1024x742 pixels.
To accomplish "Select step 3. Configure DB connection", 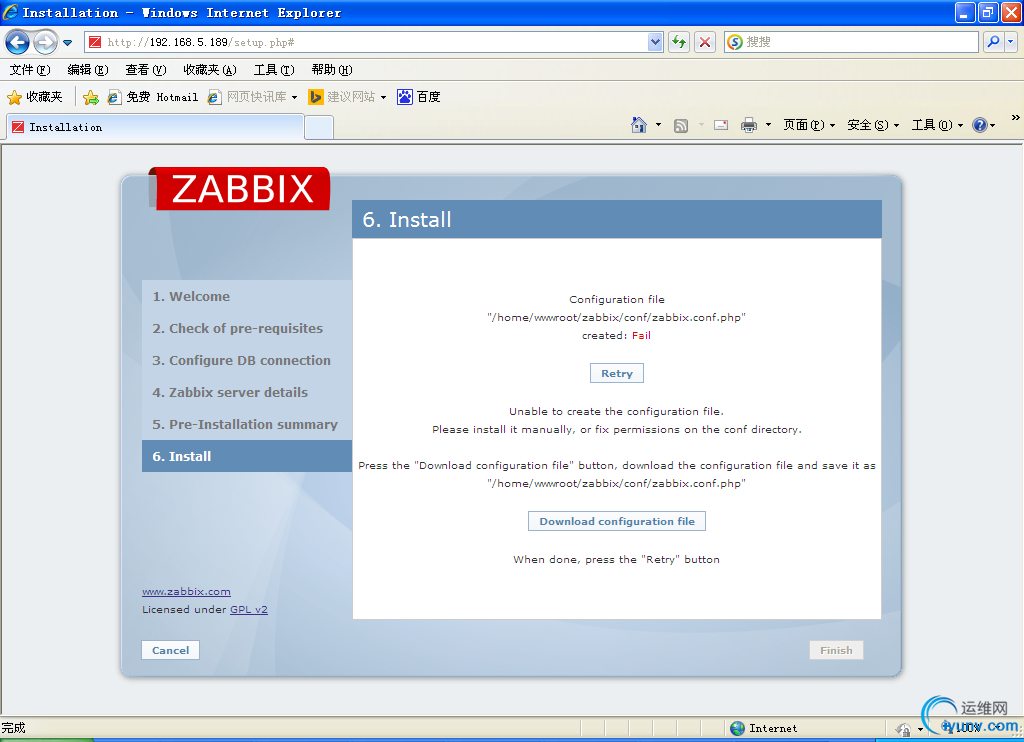I will point(242,361).
